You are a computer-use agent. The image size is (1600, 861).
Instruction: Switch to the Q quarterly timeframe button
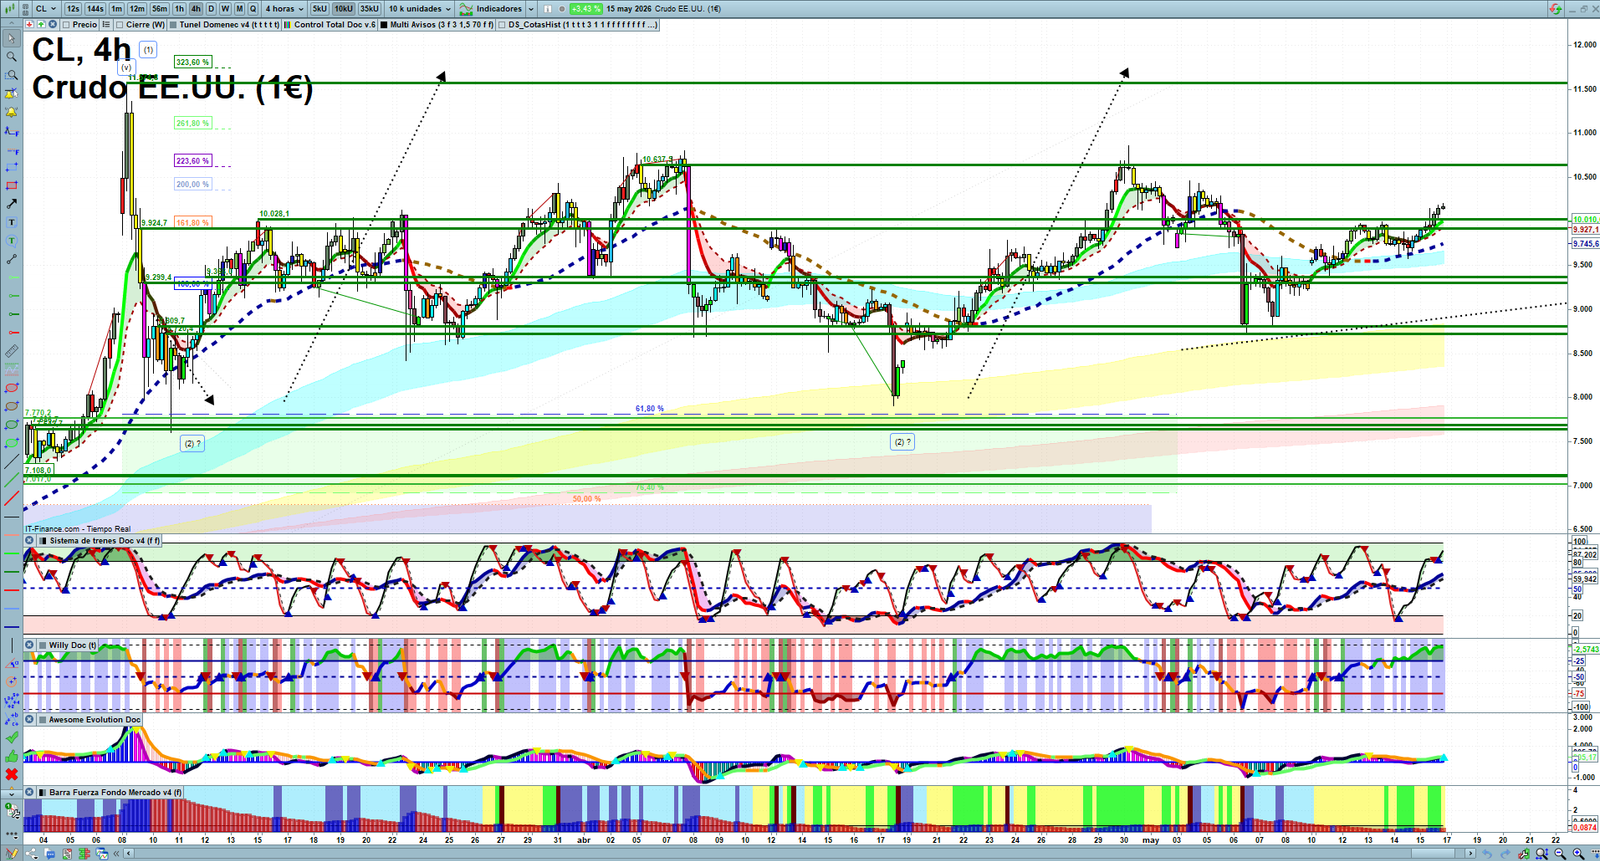[253, 9]
